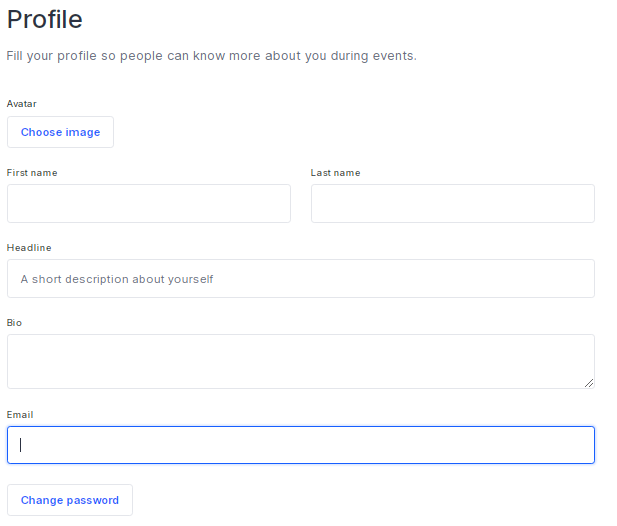617x526 pixels.
Task: Click the Bio label
Action: (x=14, y=323)
